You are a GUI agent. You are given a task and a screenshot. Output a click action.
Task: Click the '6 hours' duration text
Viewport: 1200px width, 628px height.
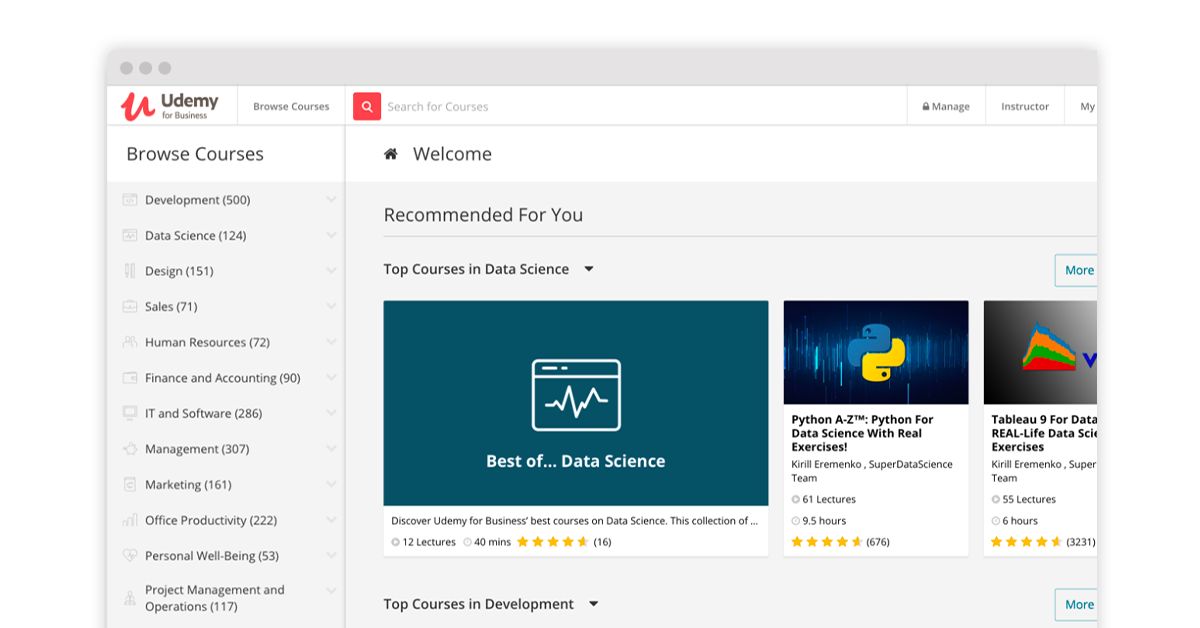point(1020,521)
